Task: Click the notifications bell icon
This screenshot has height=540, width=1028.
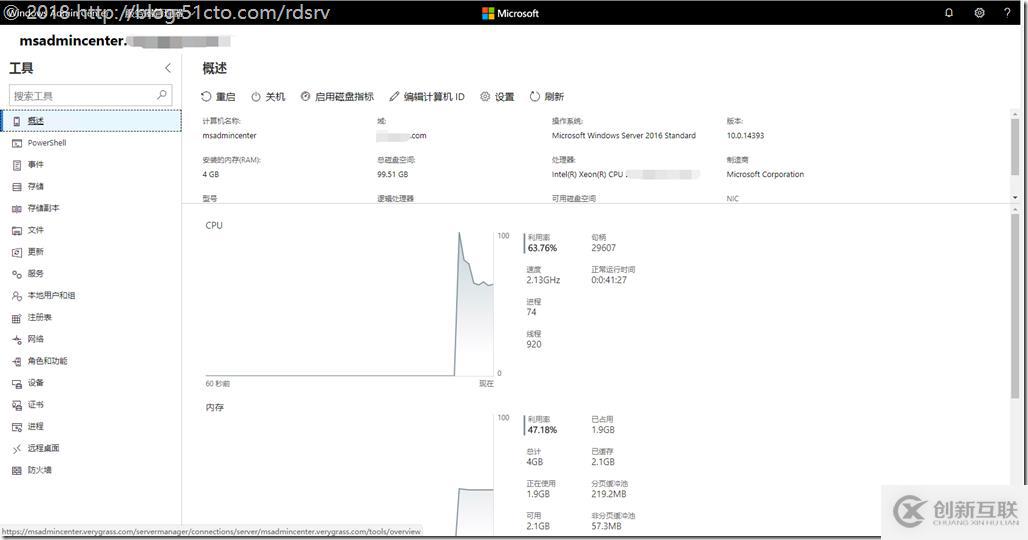Action: 949,12
